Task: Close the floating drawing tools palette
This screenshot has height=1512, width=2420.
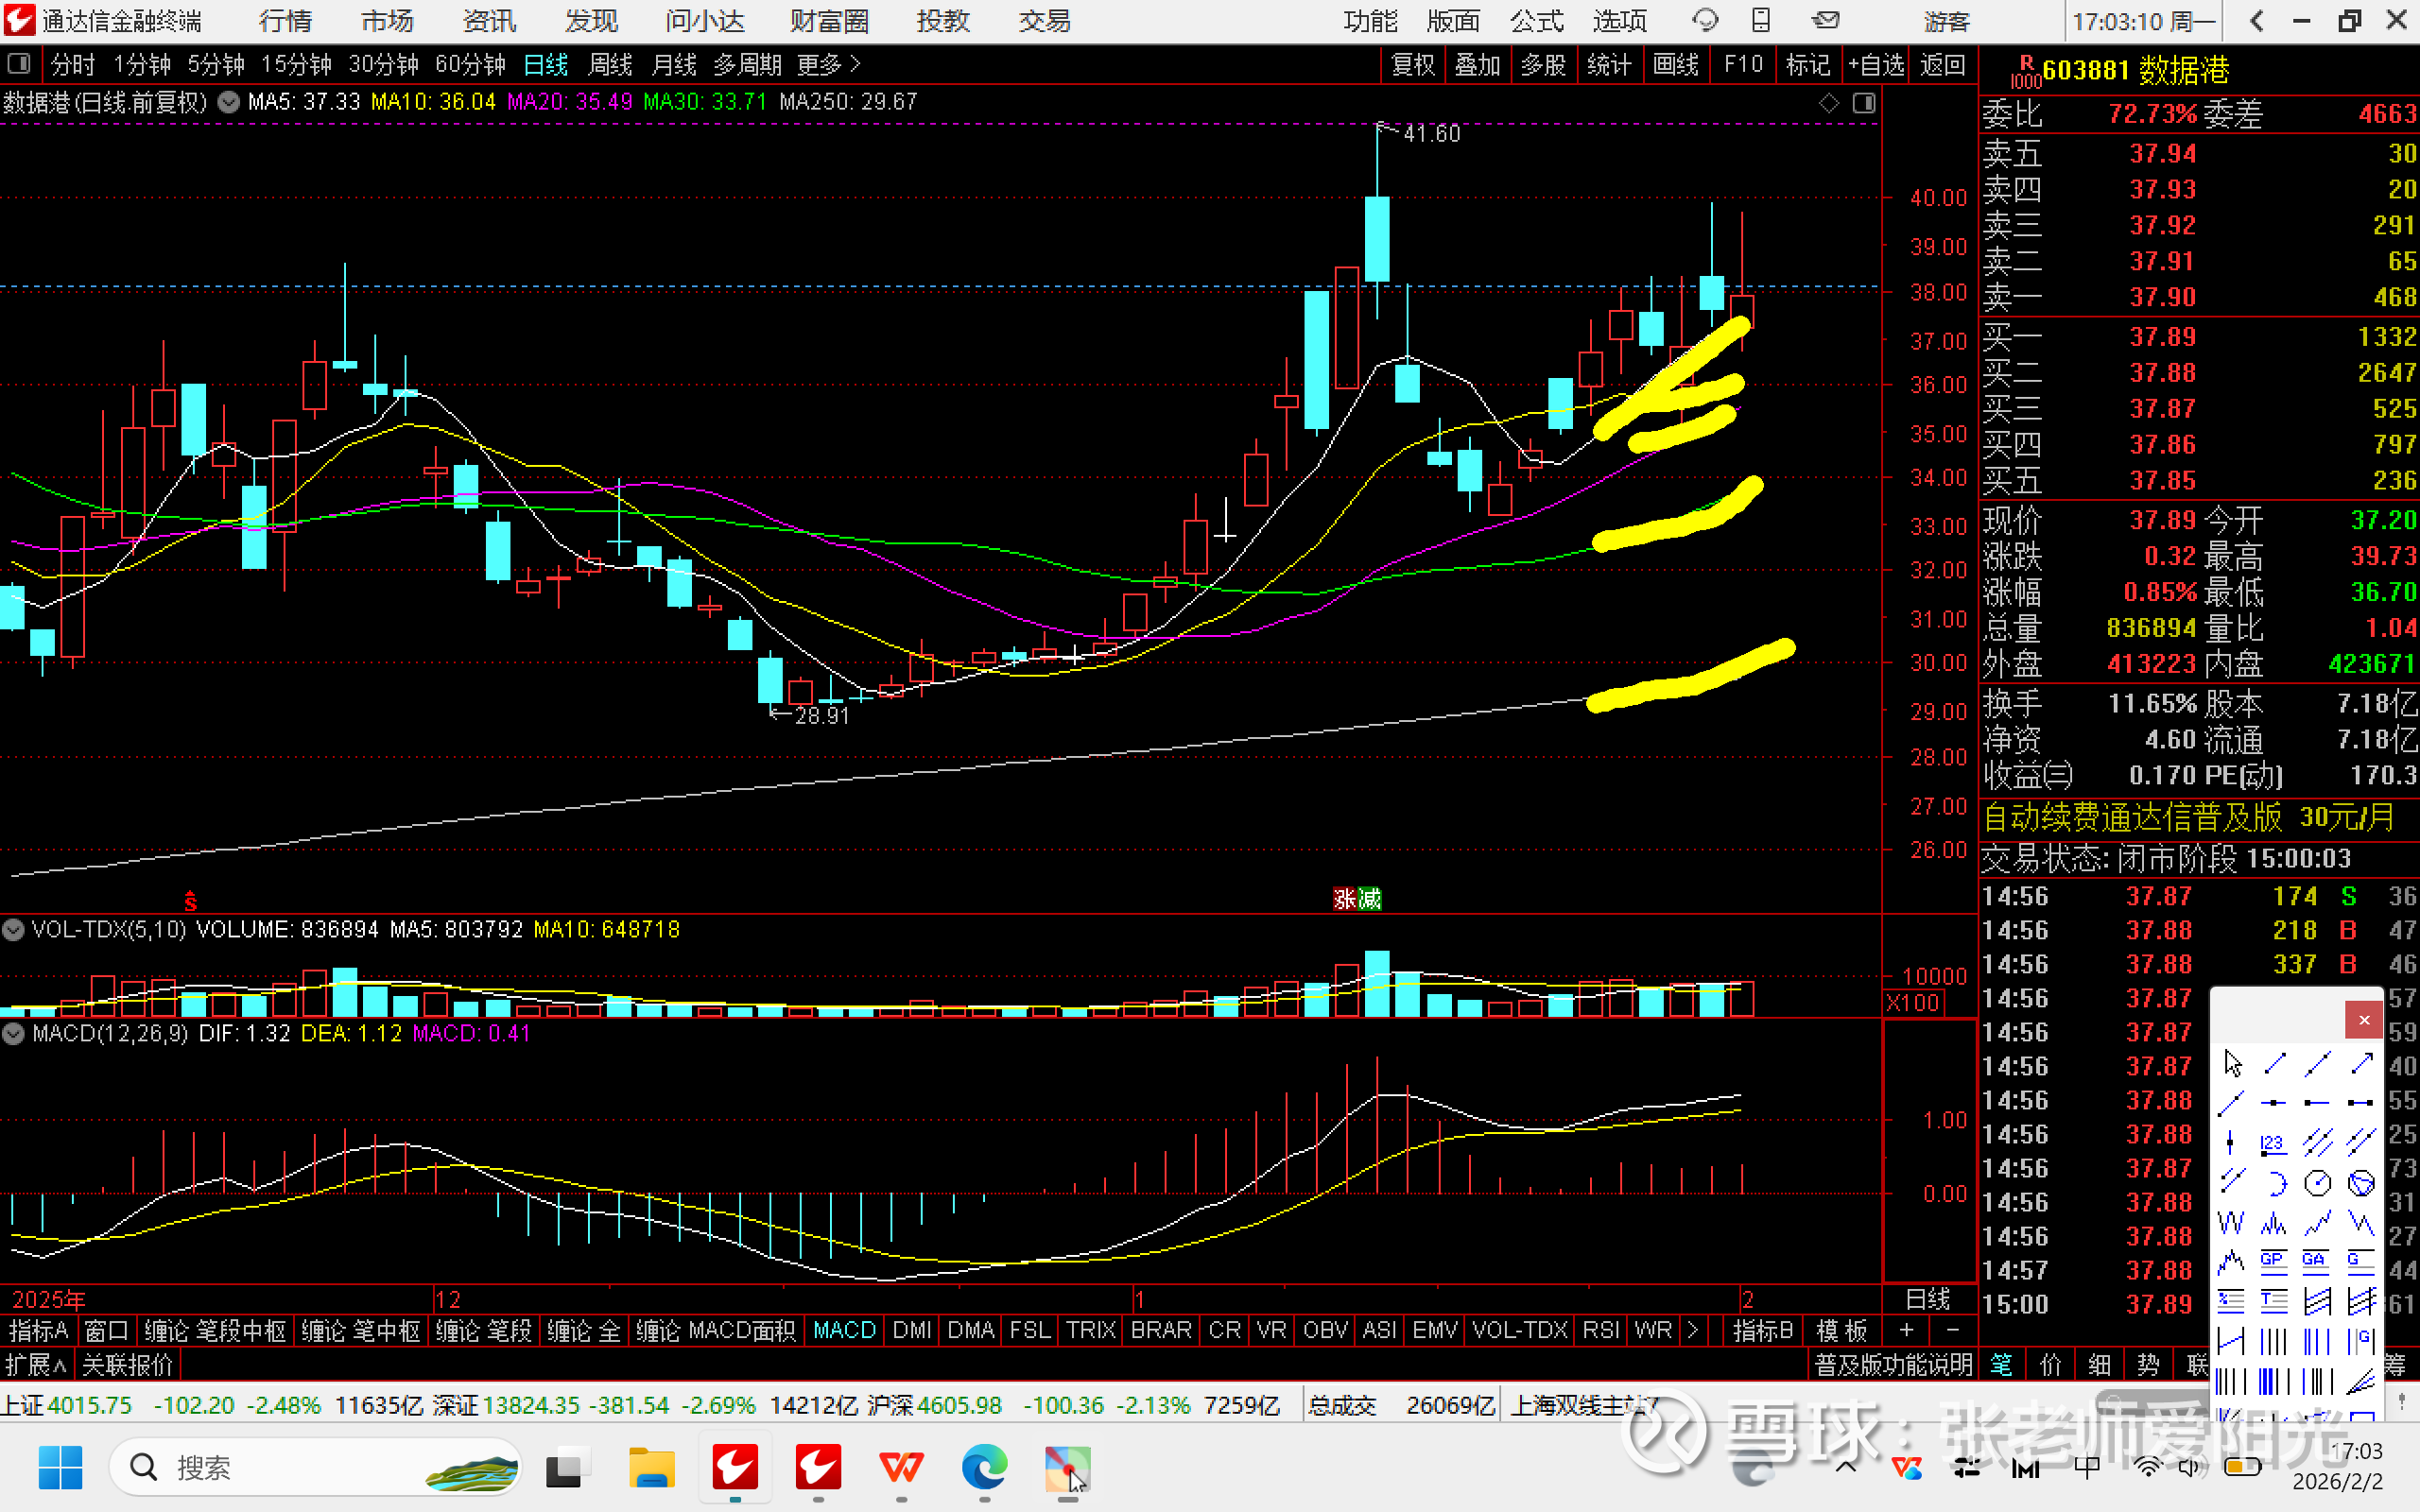Action: click(2363, 1020)
